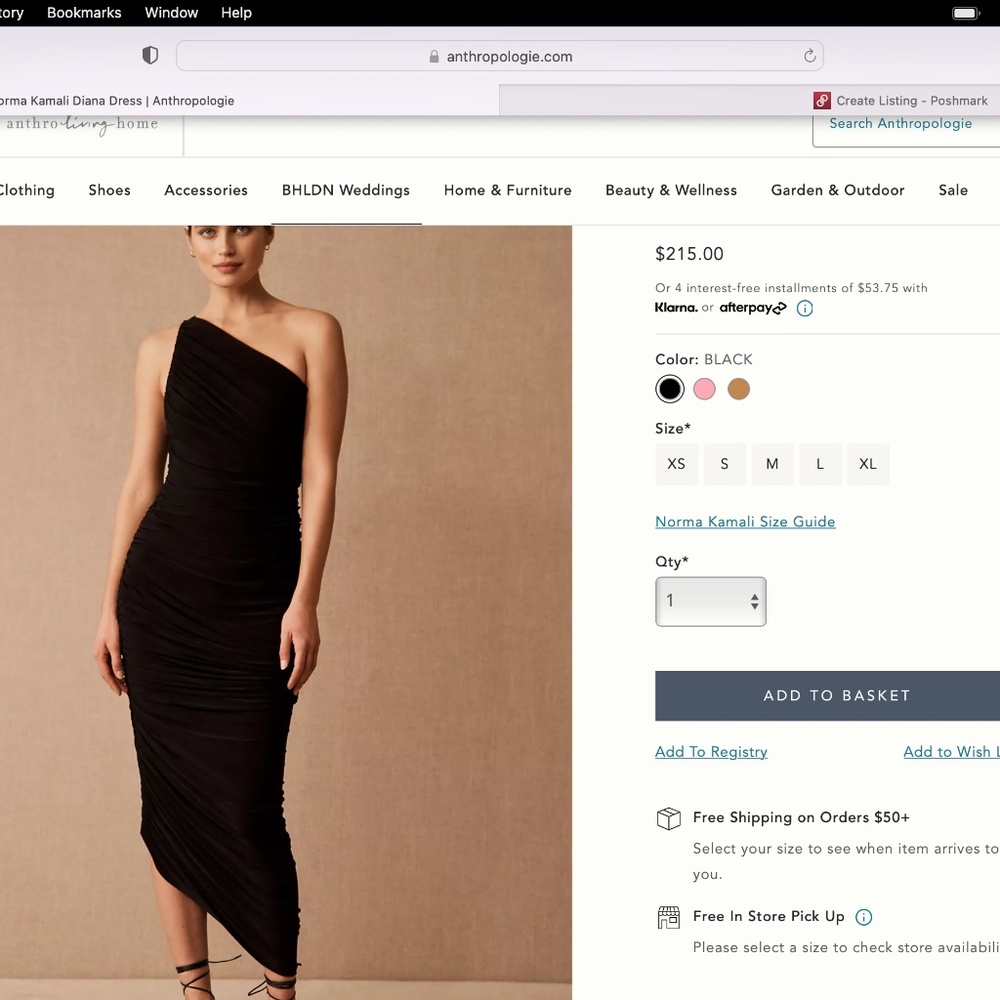This screenshot has width=1000, height=1000.
Task: Switch to the BHLDN Weddings navigation tab
Action: coord(346,190)
